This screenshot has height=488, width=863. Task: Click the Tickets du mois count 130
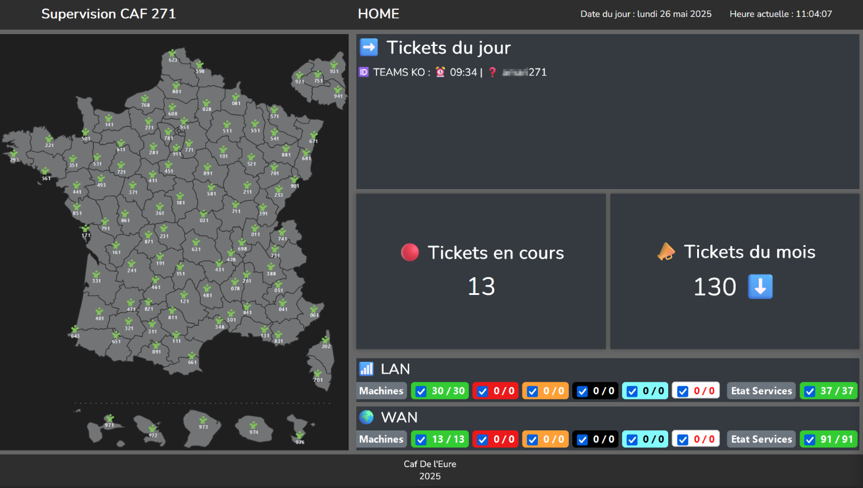(x=714, y=287)
